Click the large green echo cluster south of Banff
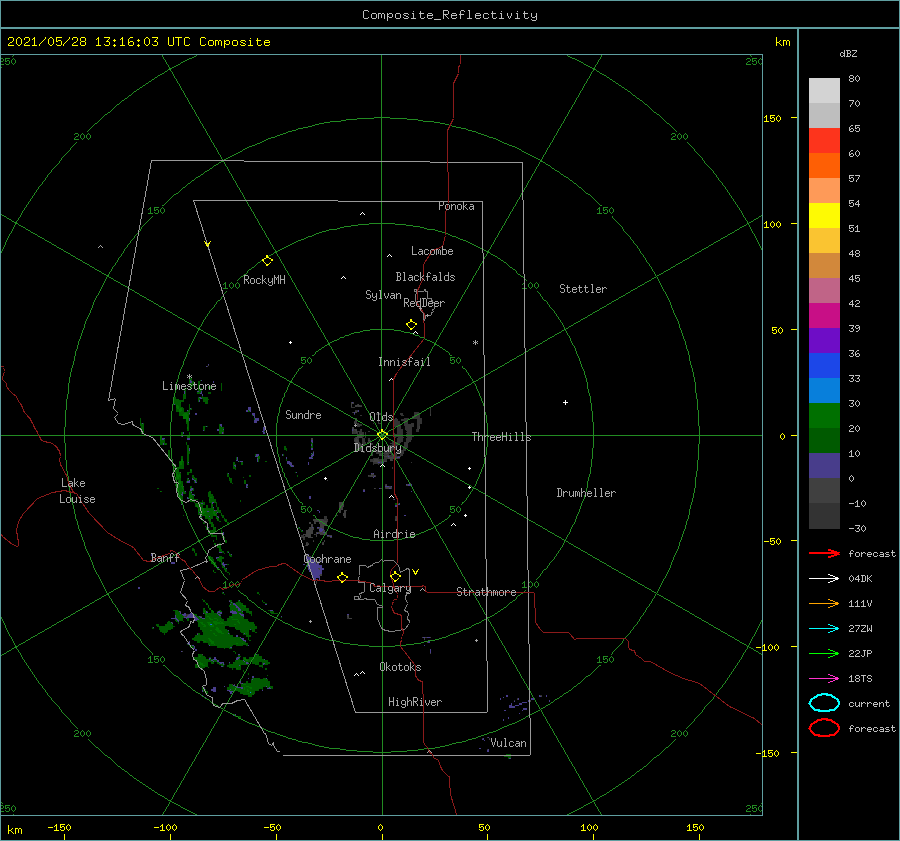Viewport: 900px width, 841px height. coord(223,626)
